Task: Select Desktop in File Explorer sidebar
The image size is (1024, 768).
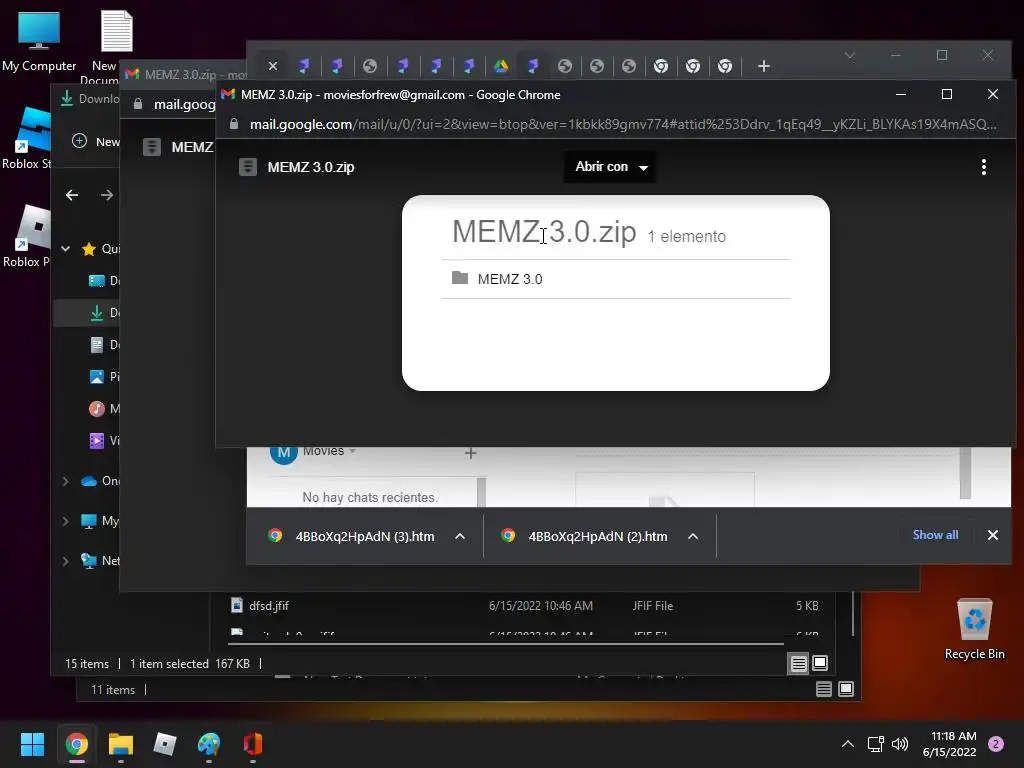Action: tap(103, 281)
